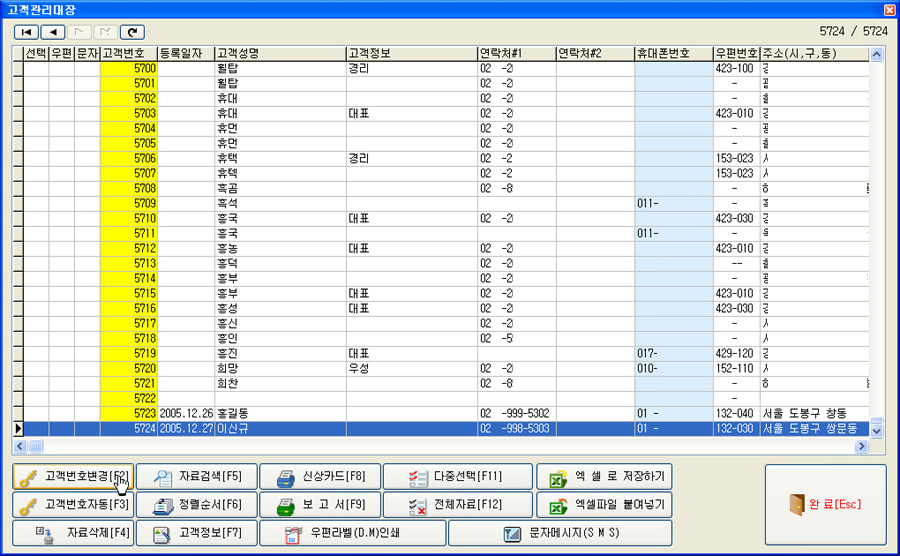The height and width of the screenshot is (556, 900).
Task: Show 전체자료[F12] all data
Action: point(458,505)
